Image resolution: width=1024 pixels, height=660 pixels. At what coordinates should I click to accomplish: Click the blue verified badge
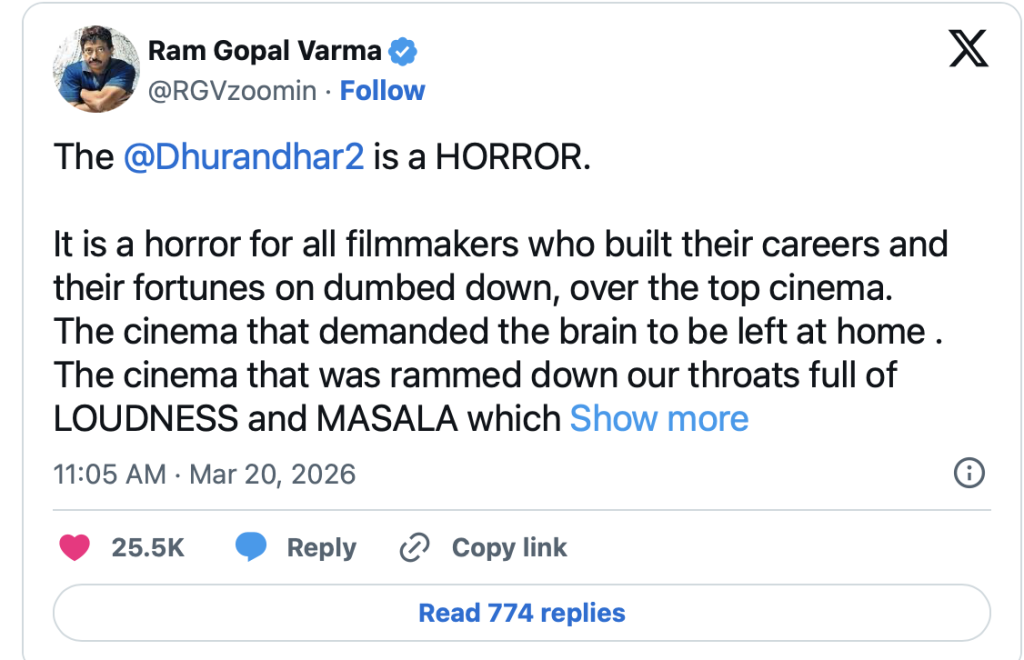[x=403, y=51]
